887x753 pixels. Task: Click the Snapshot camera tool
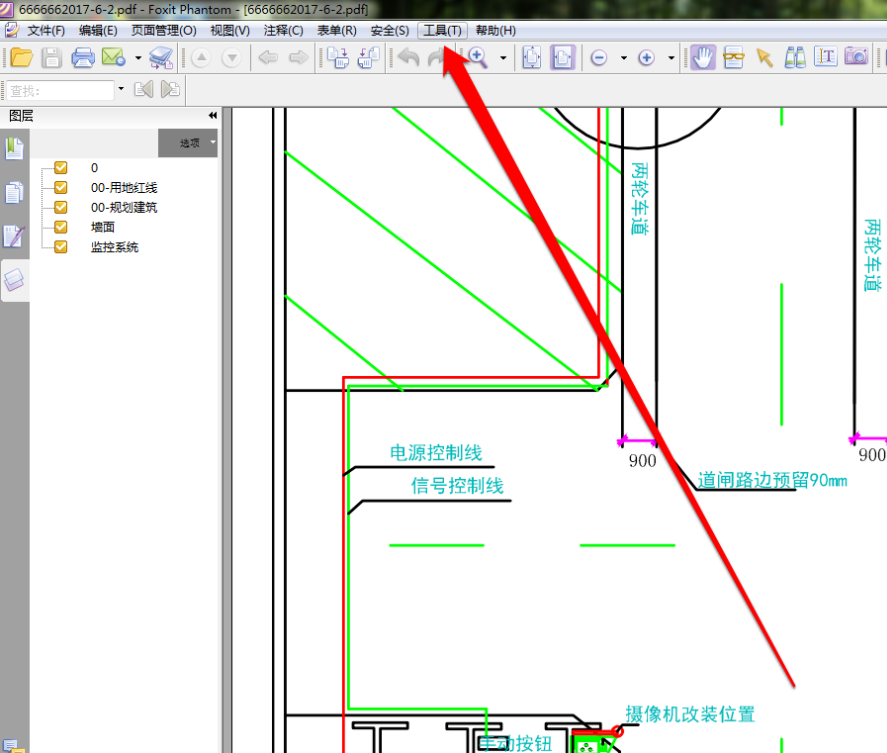(x=856, y=57)
